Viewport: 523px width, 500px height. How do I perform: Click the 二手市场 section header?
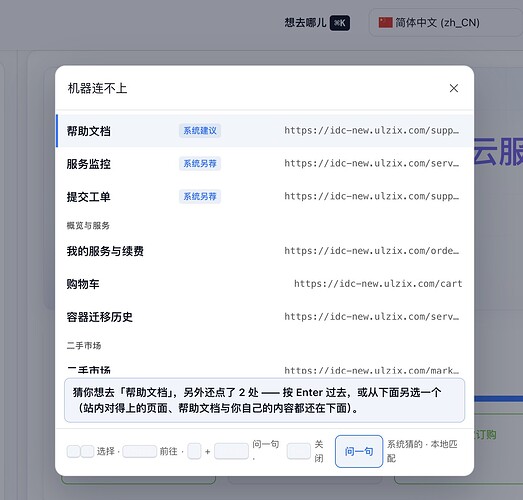[84, 346]
